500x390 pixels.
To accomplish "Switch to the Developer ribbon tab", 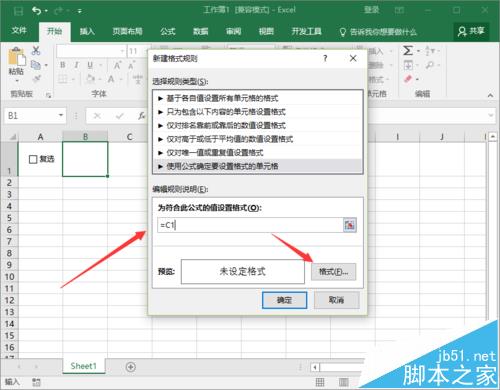I will tap(306, 31).
